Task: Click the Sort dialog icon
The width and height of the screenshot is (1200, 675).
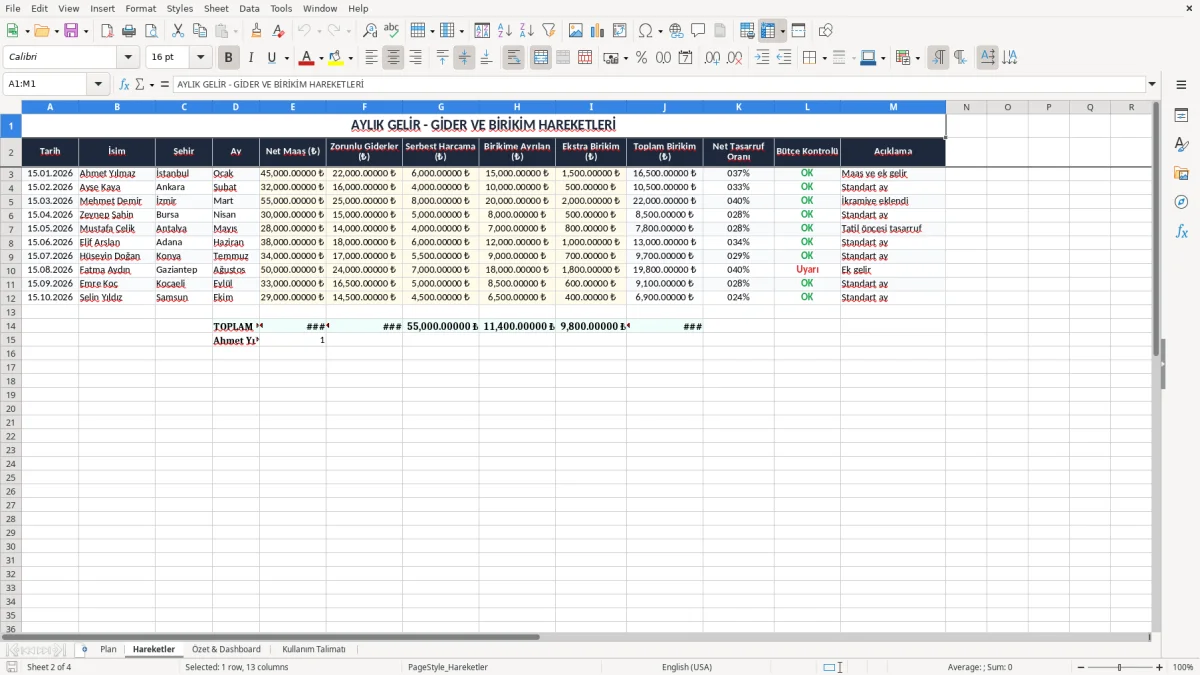Action: coord(482,31)
